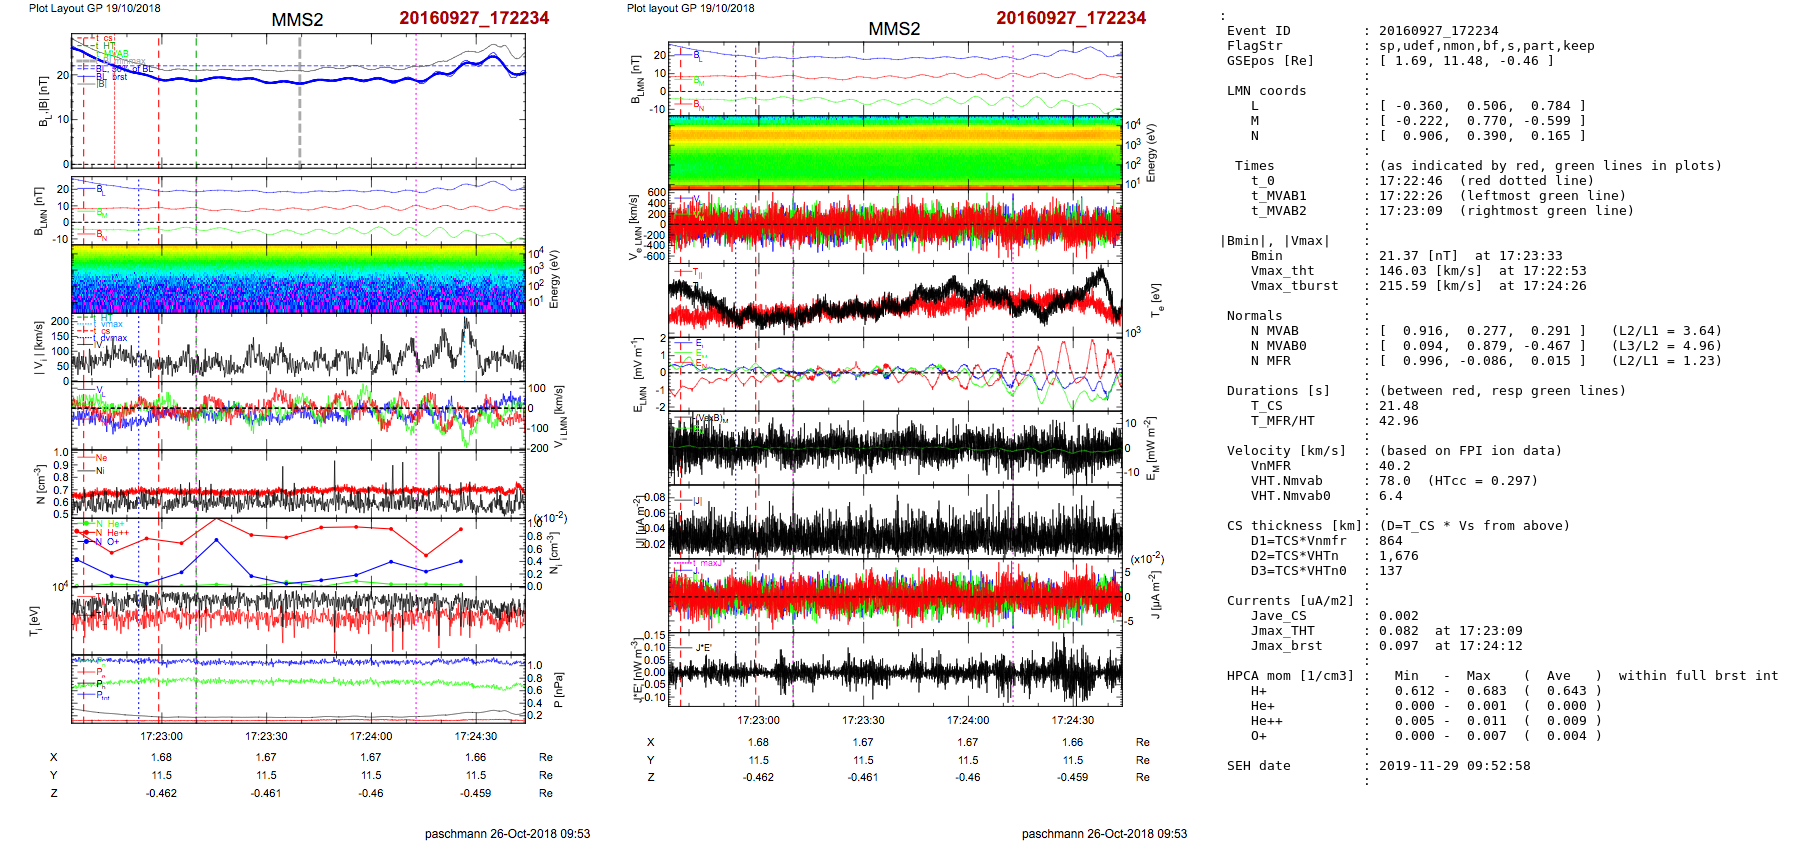Click the 17:23:00 tick label in left plot
The height and width of the screenshot is (841, 1804).
point(161,736)
